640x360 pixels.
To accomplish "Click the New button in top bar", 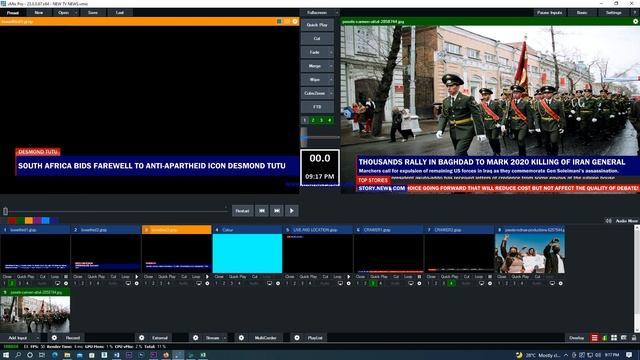I will click(x=39, y=13).
